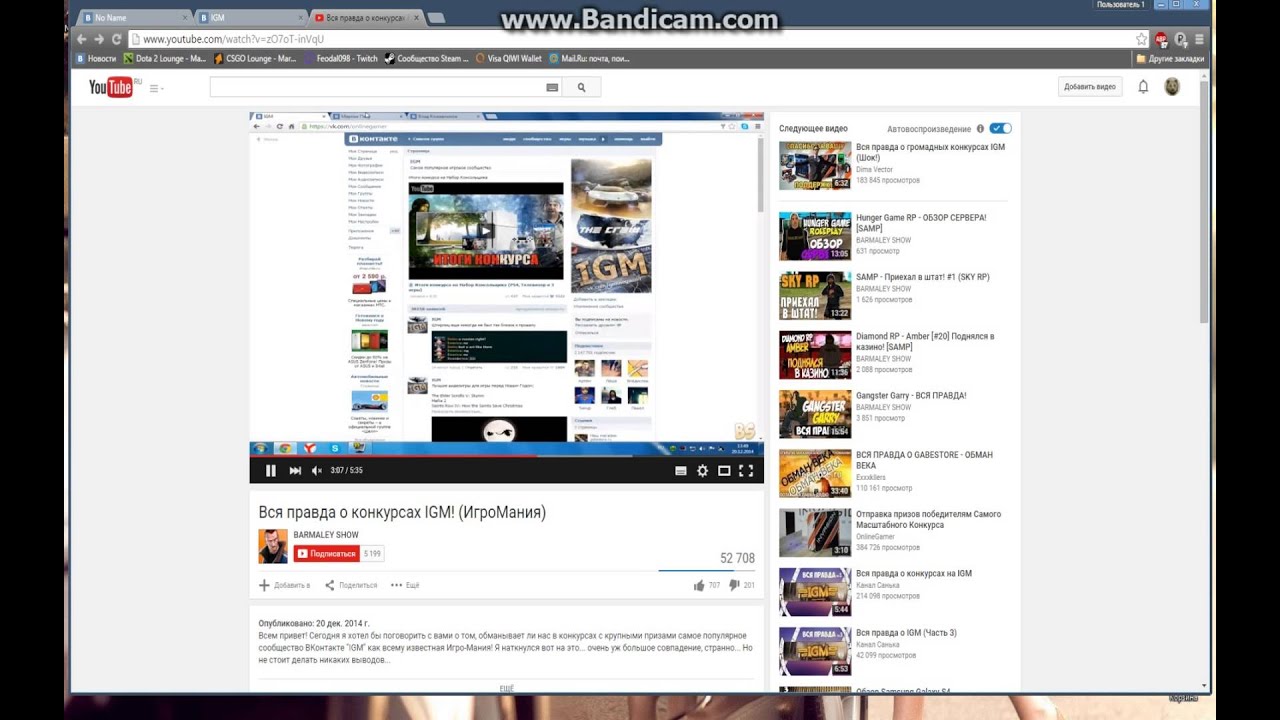The height and width of the screenshot is (720, 1280).
Task: Click the search magnifier button
Action: [x=581, y=88]
